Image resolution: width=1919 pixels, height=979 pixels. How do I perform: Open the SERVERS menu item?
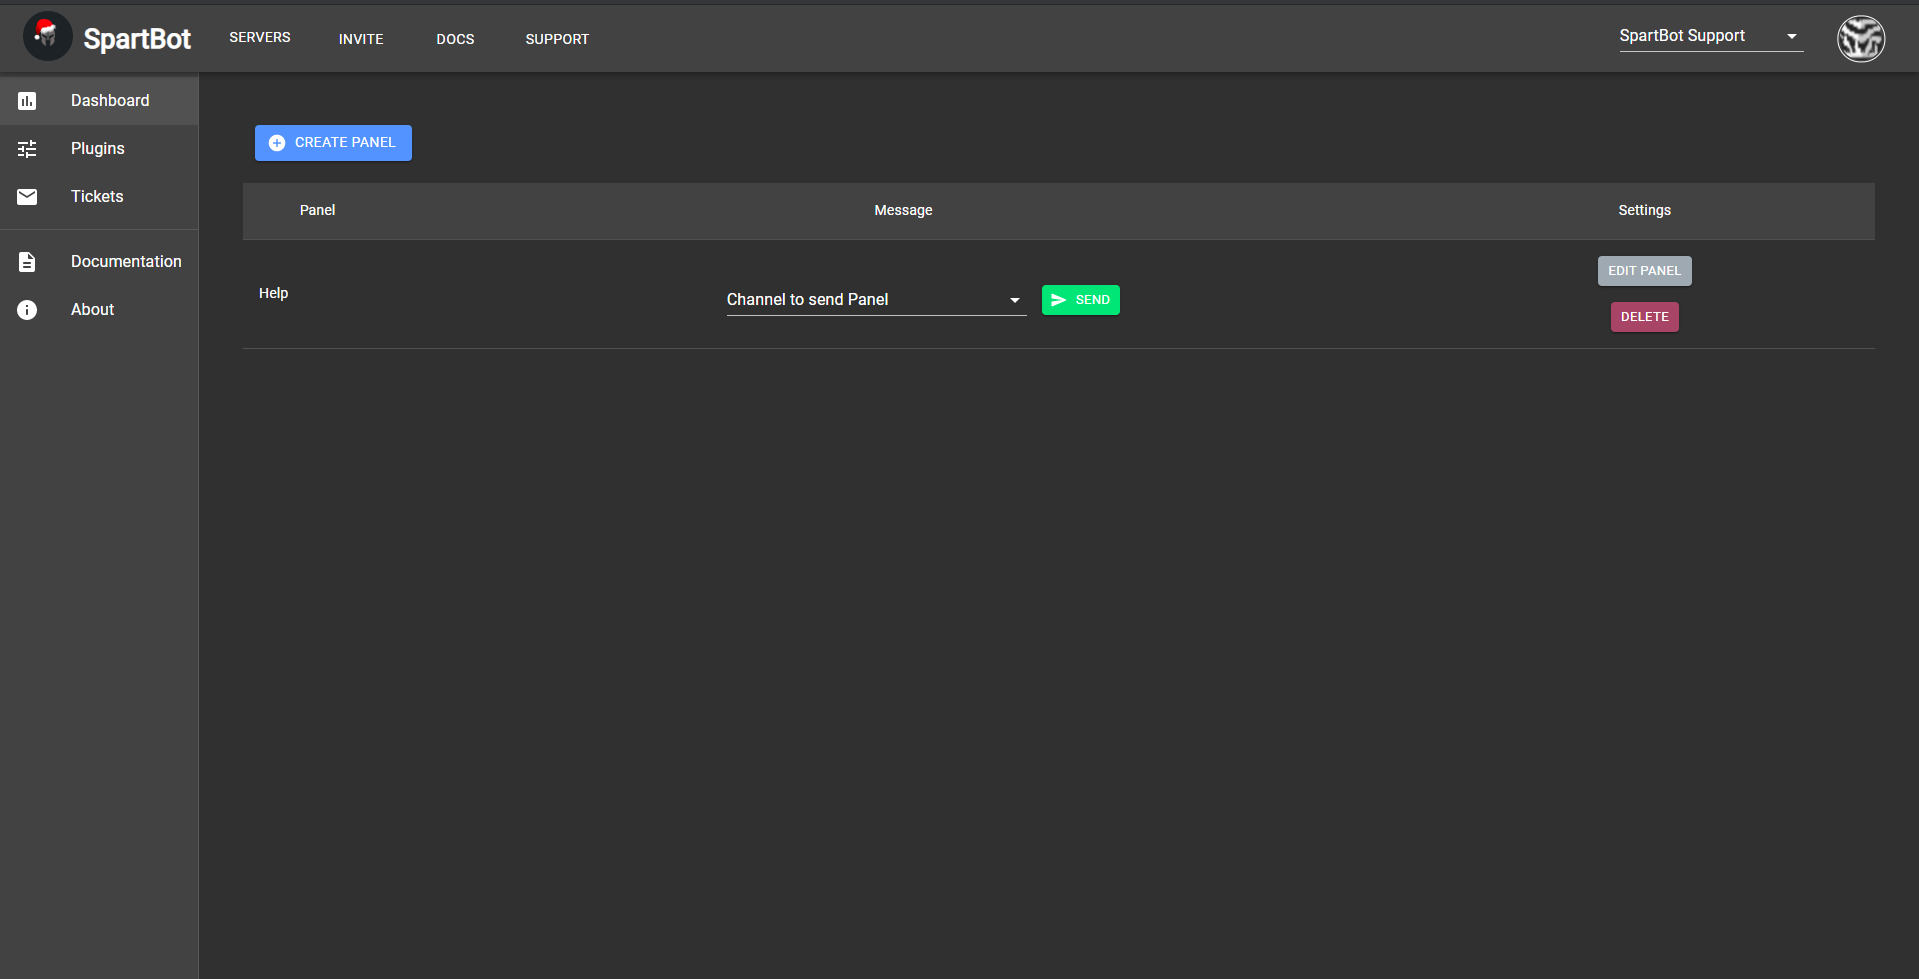(260, 37)
